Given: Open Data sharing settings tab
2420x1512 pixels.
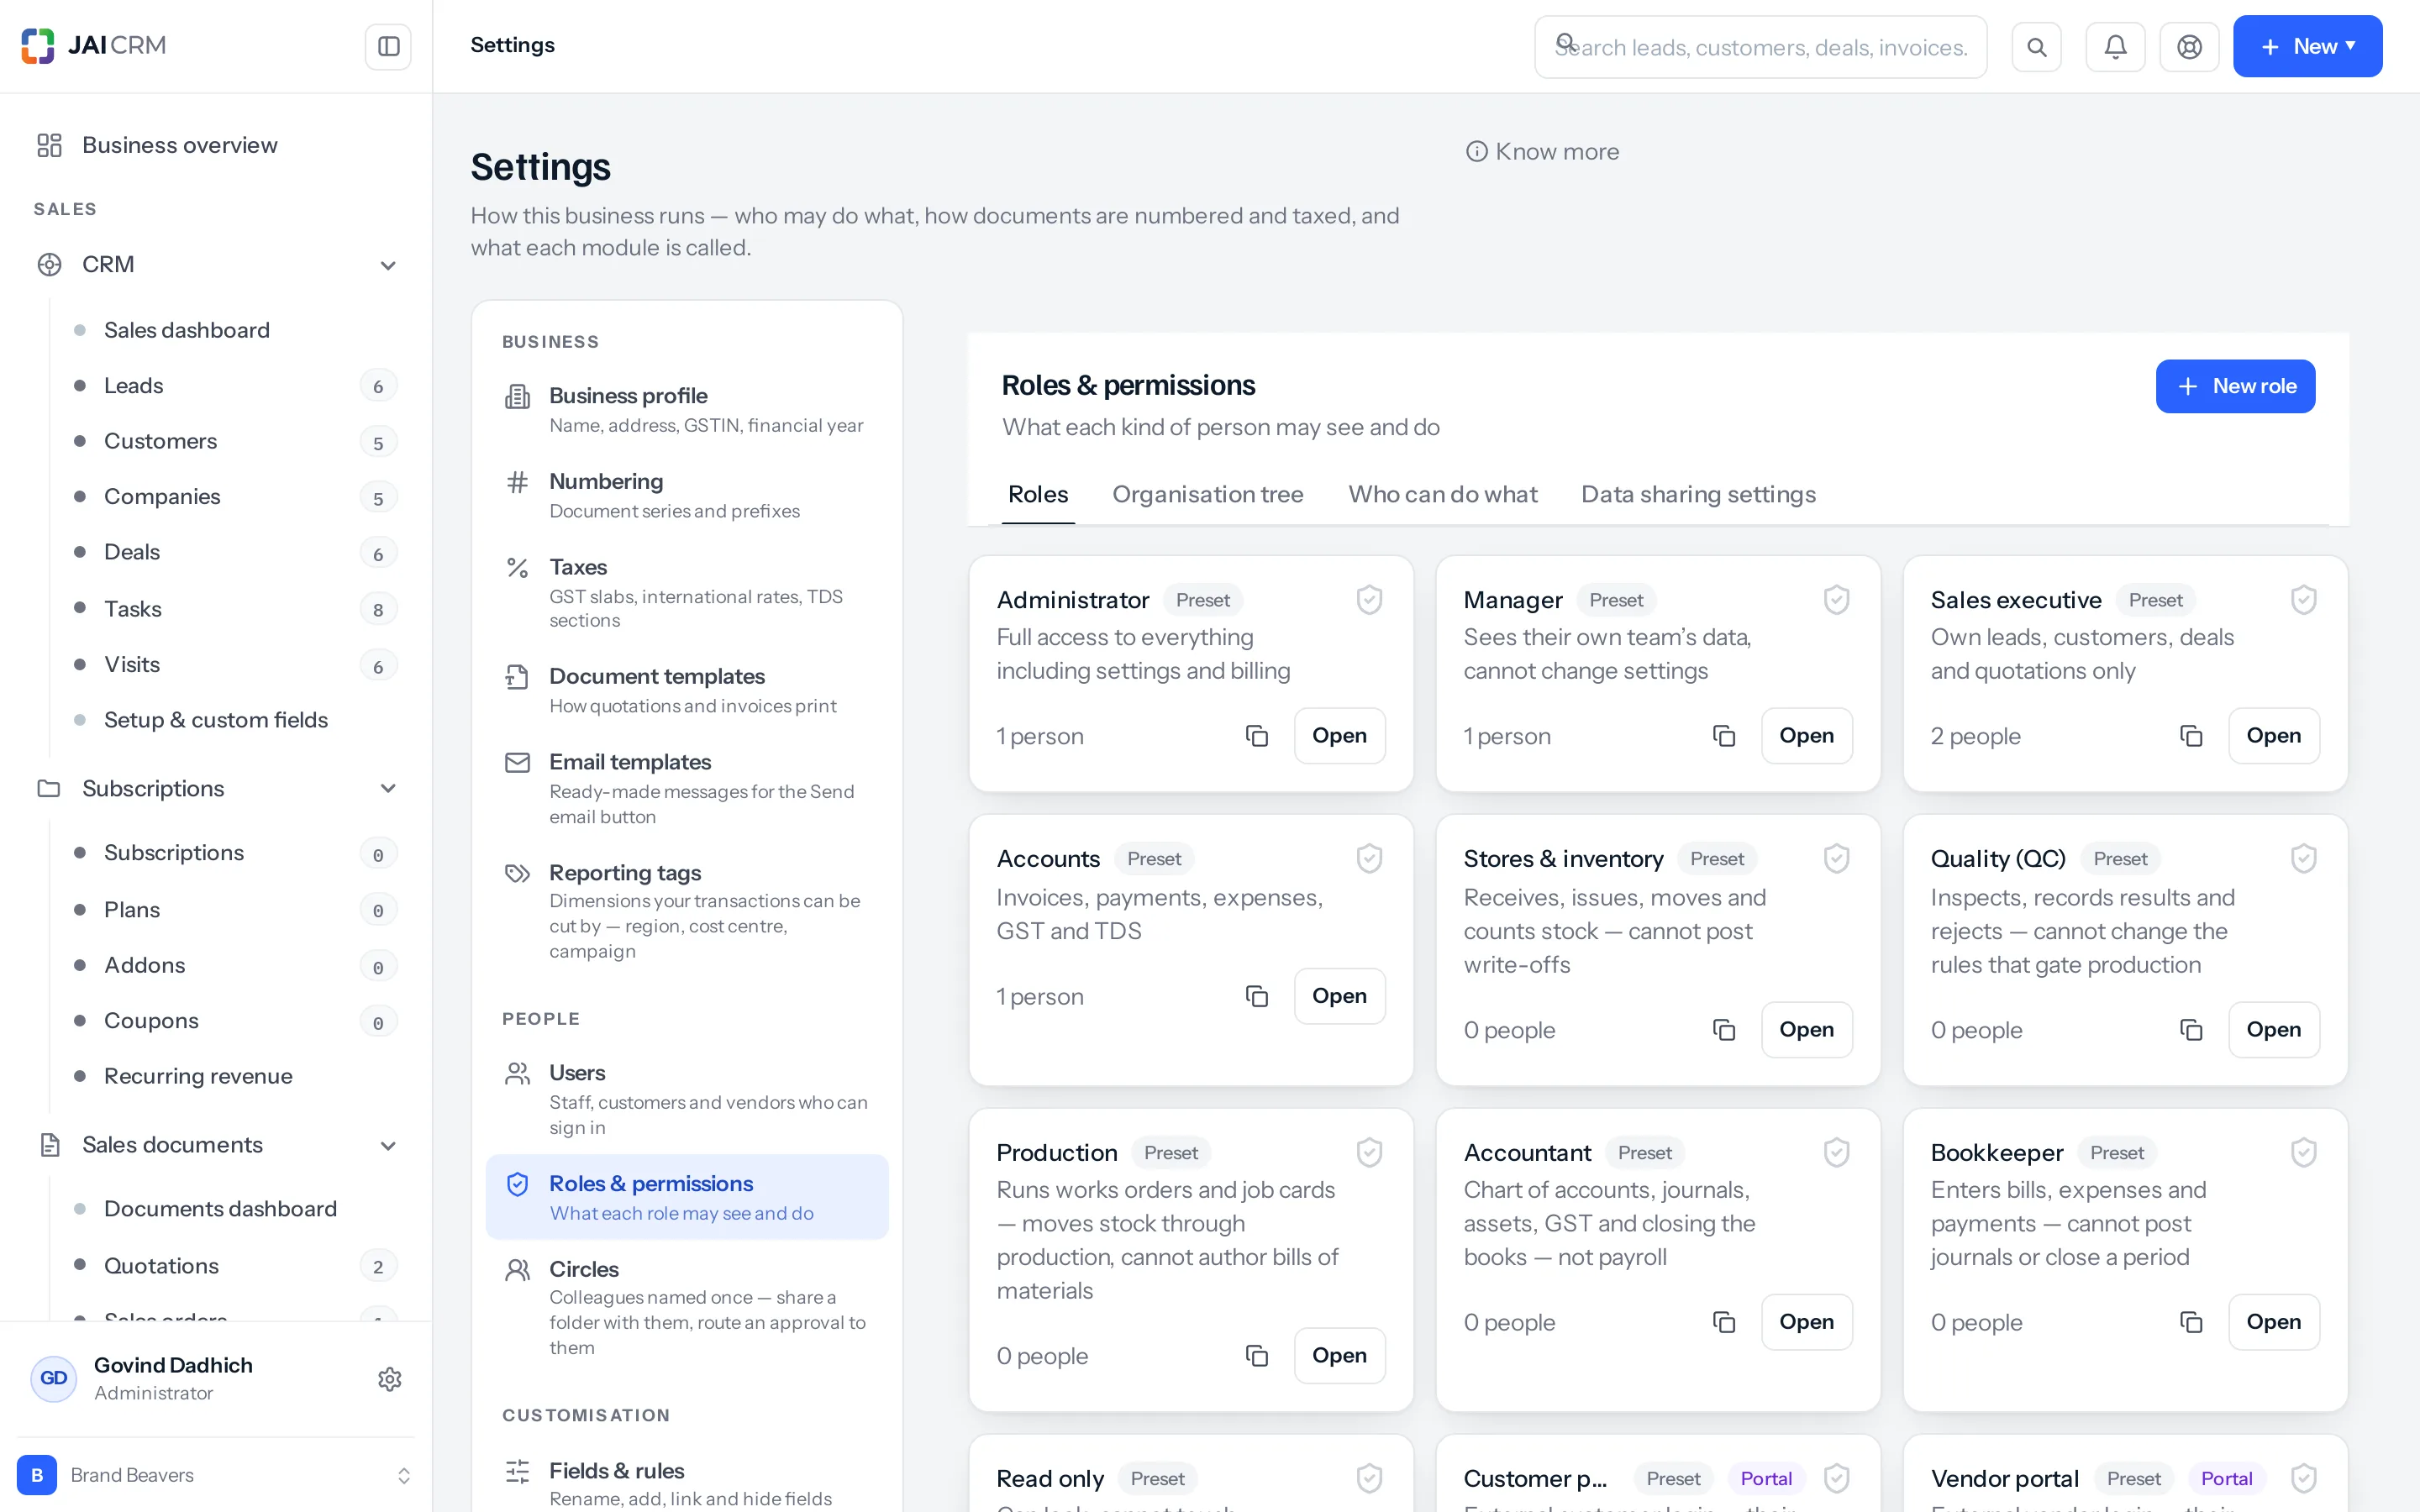Looking at the screenshot, I should coord(1698,494).
